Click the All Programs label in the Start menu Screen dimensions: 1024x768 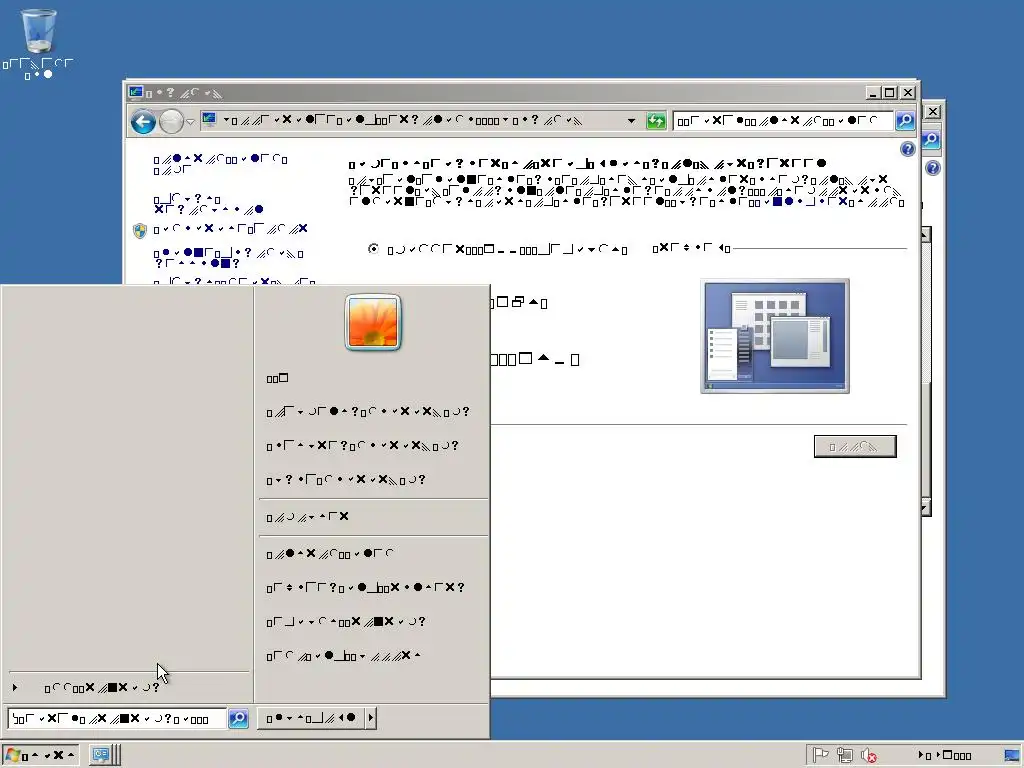coord(102,688)
